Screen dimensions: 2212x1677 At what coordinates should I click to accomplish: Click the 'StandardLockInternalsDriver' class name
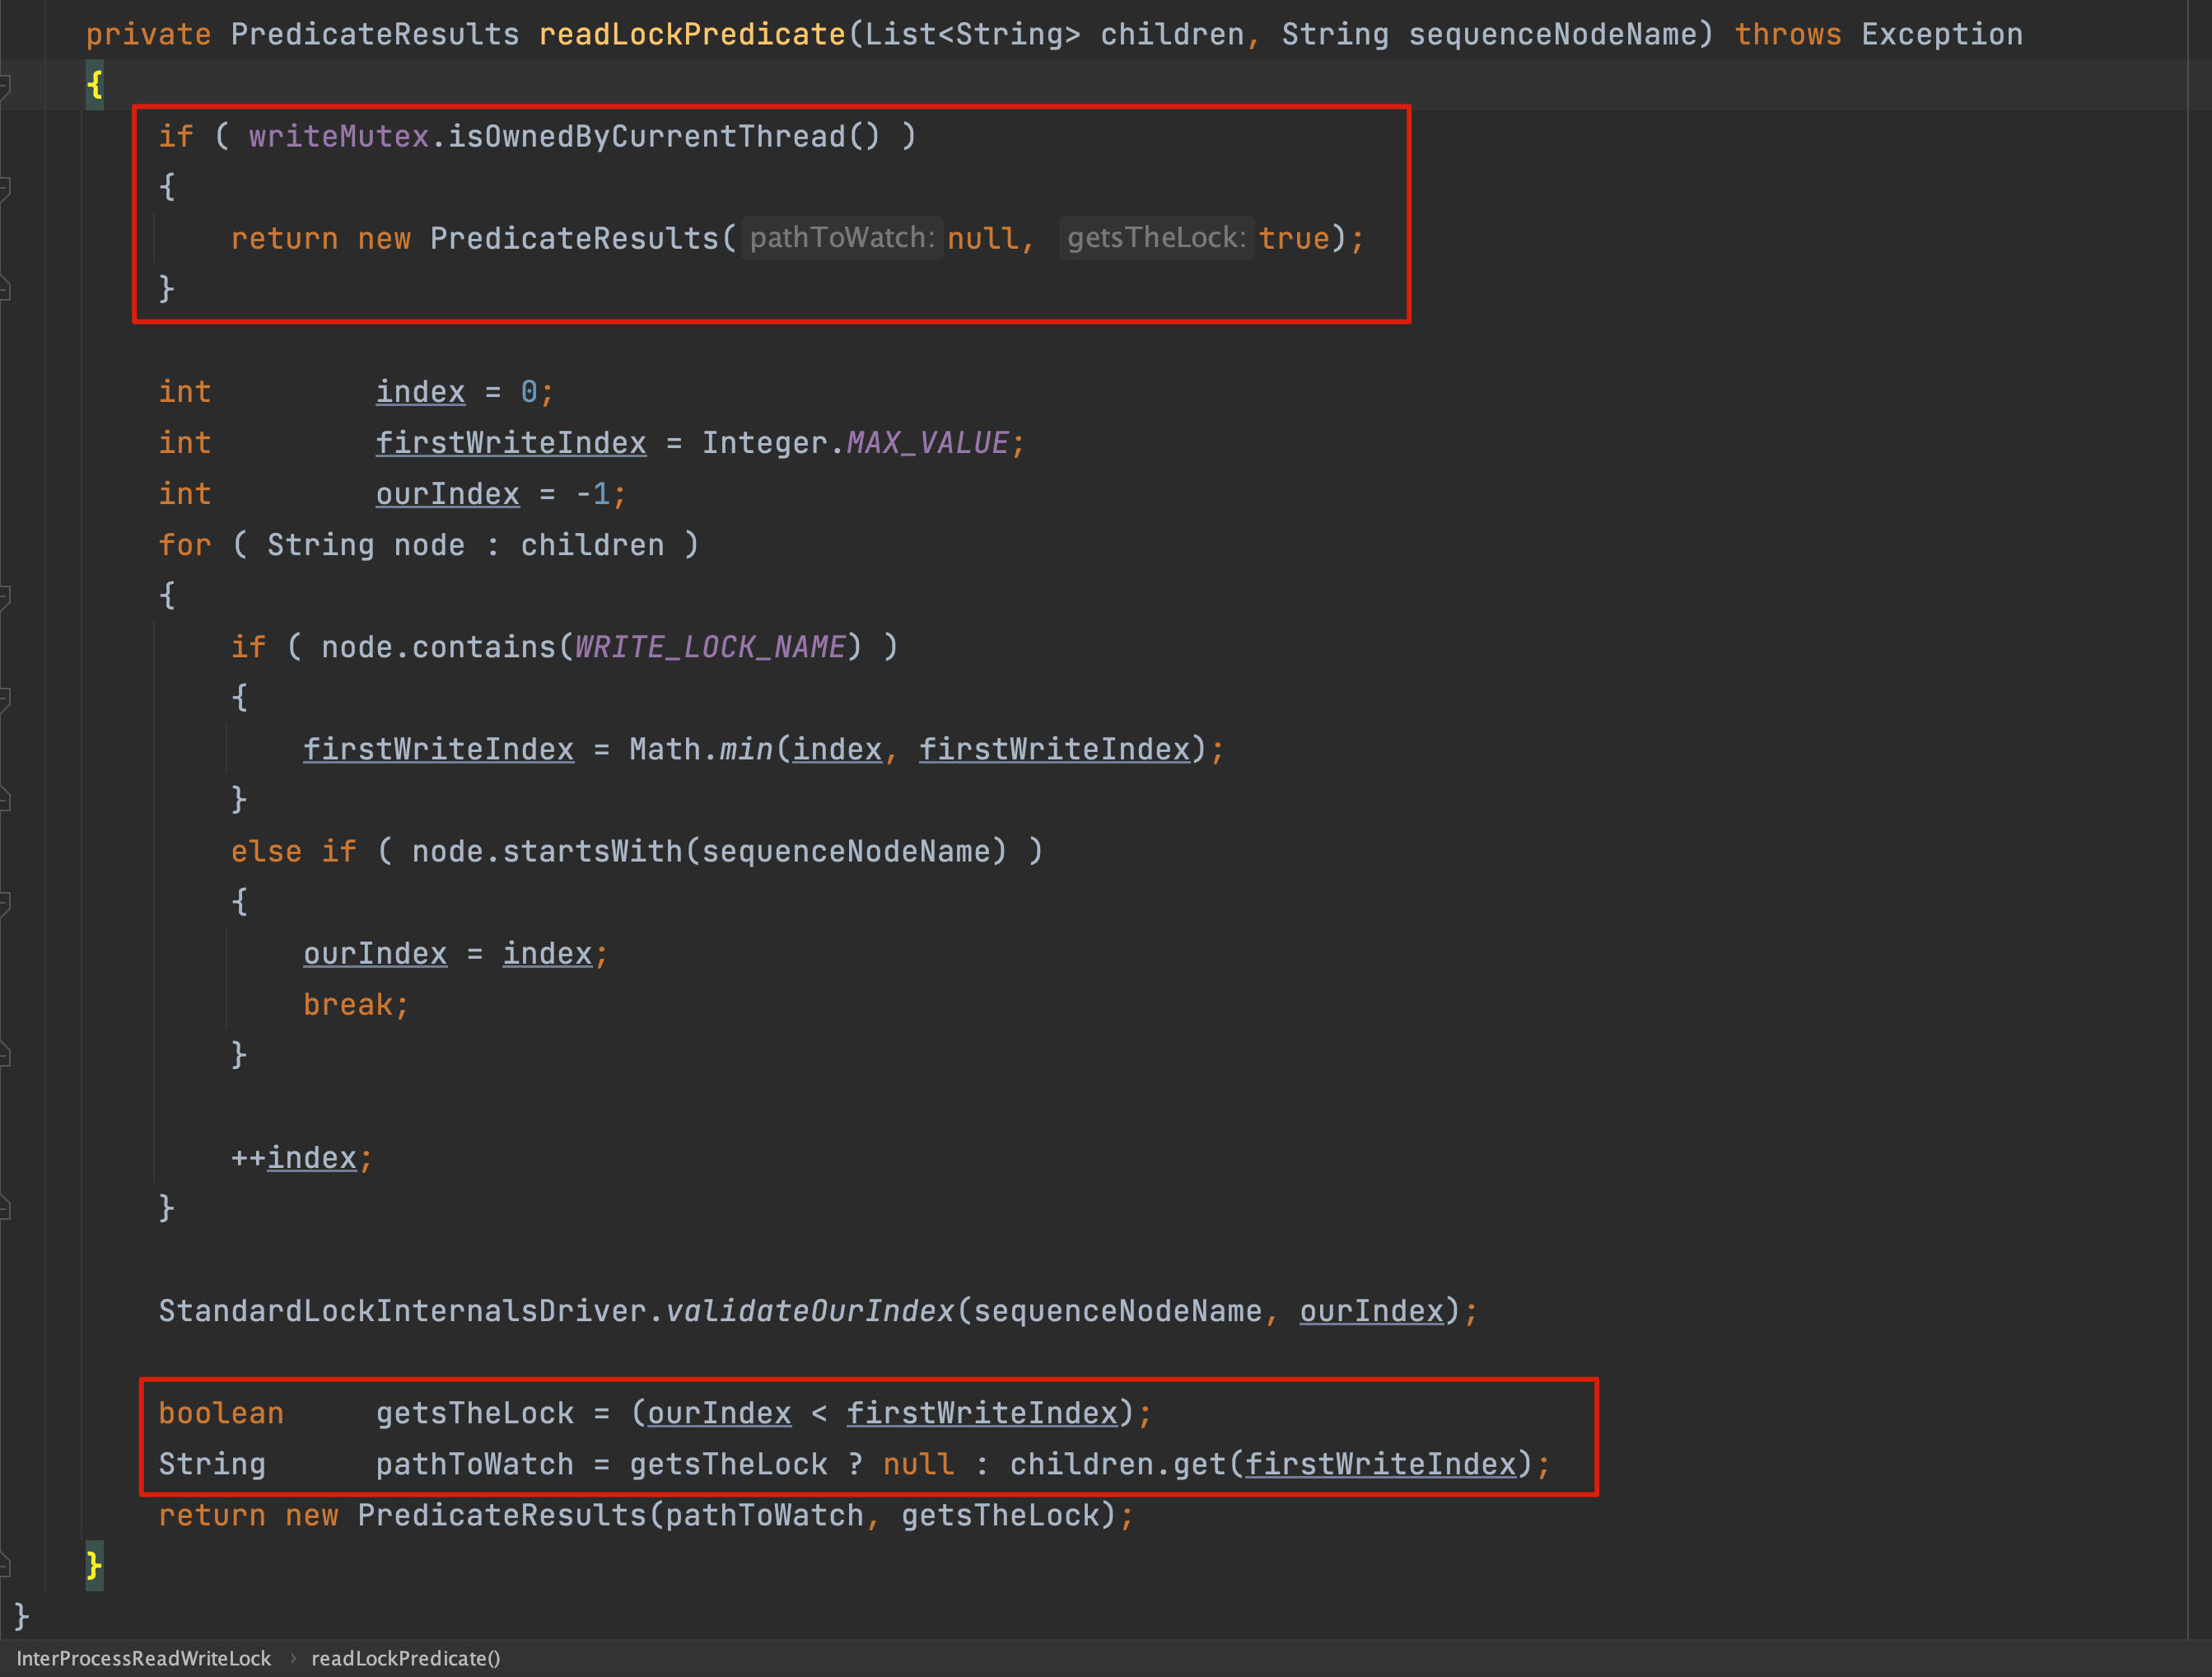coord(403,1311)
